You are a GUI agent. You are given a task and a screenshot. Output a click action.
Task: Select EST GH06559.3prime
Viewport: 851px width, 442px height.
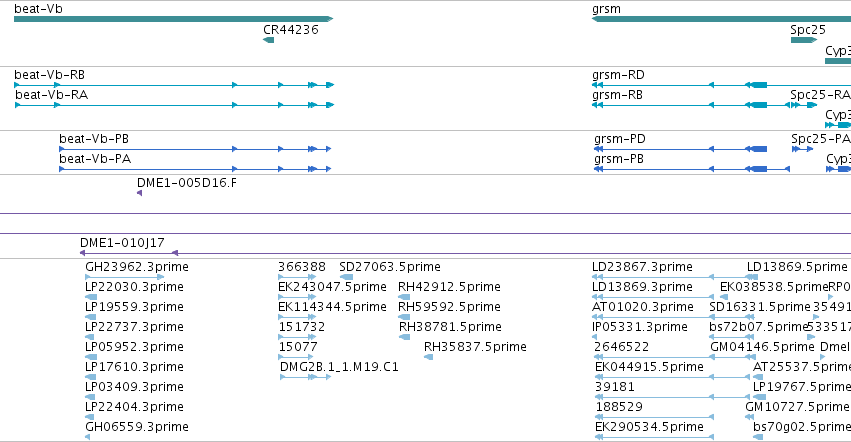(x=137, y=427)
